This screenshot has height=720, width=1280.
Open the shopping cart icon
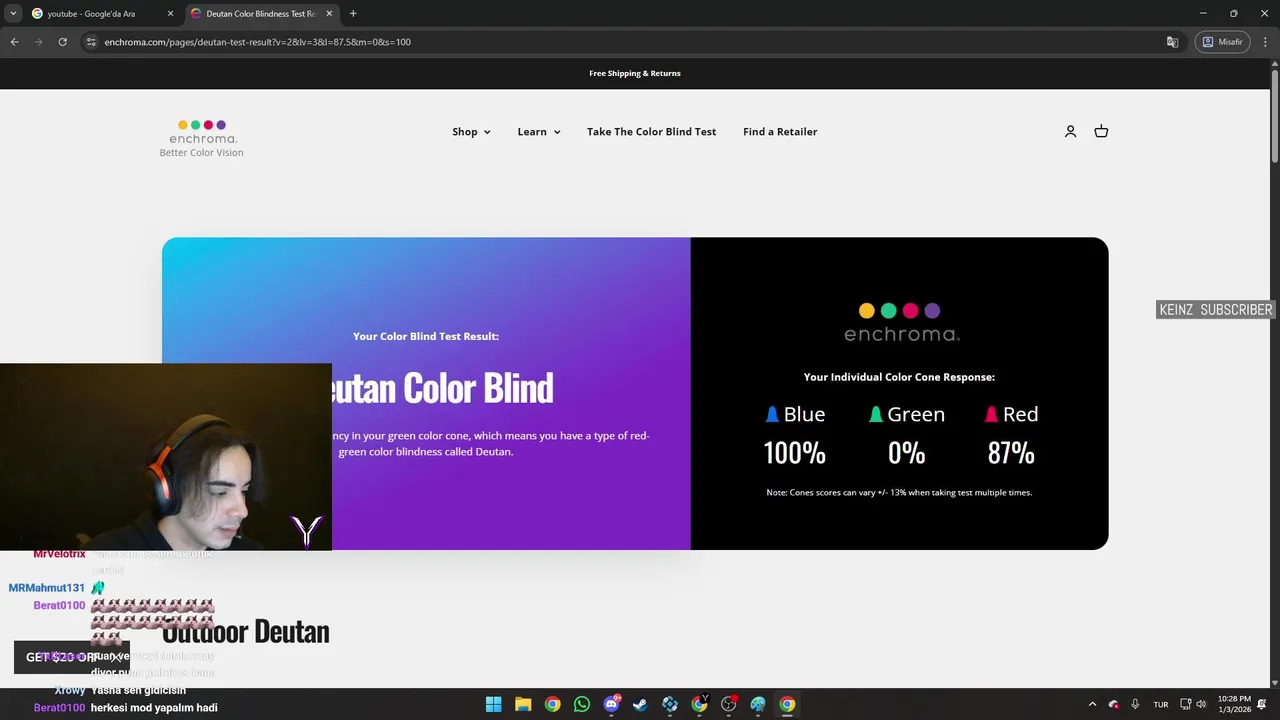click(1101, 131)
